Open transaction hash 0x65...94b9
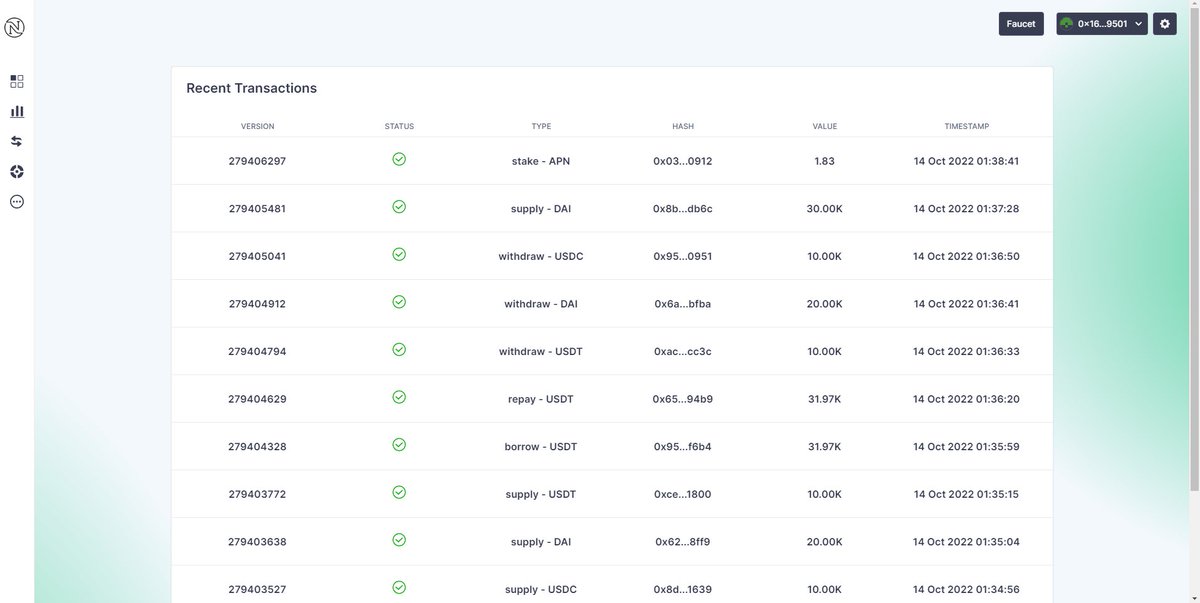 [x=683, y=399]
